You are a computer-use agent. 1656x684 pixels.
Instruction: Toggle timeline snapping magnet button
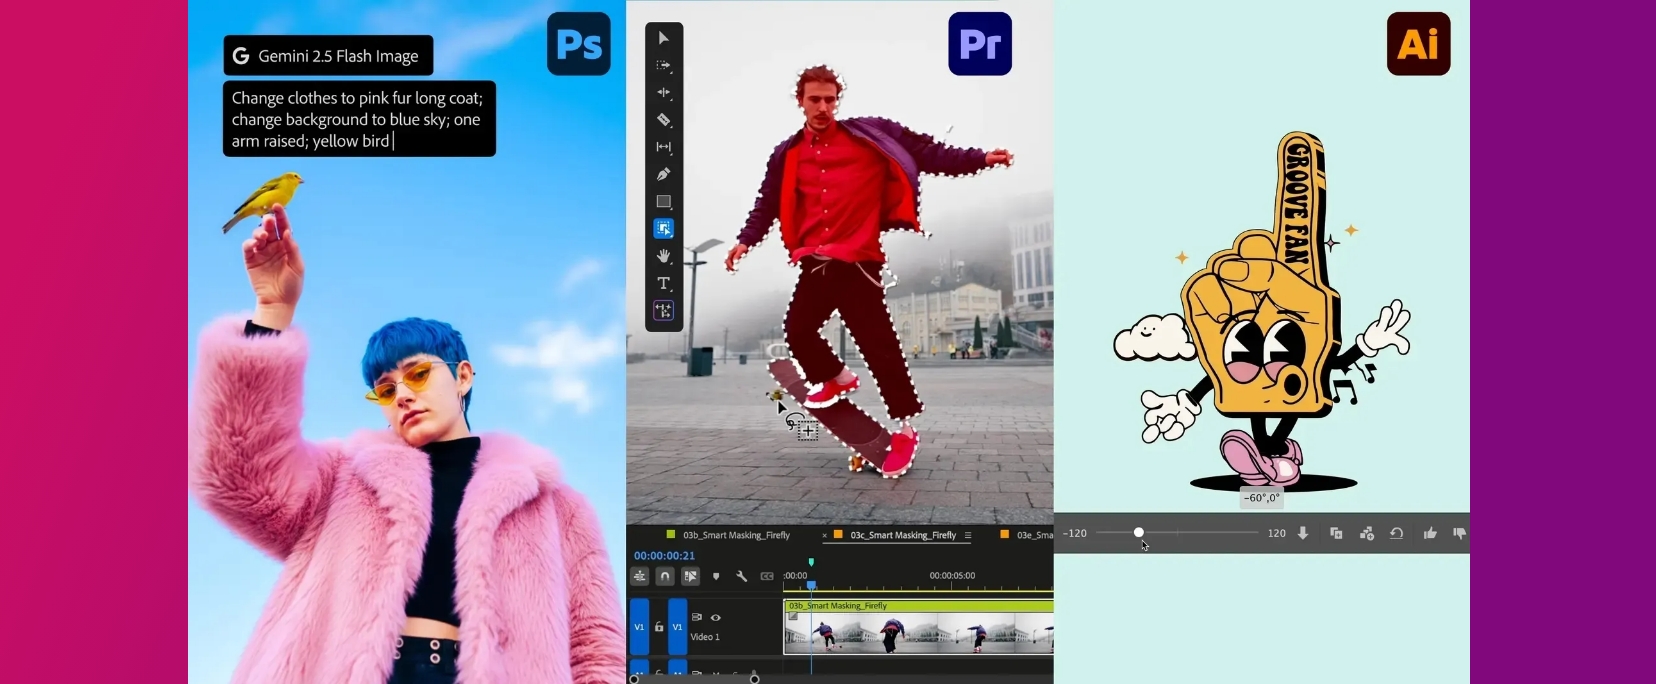pos(665,576)
